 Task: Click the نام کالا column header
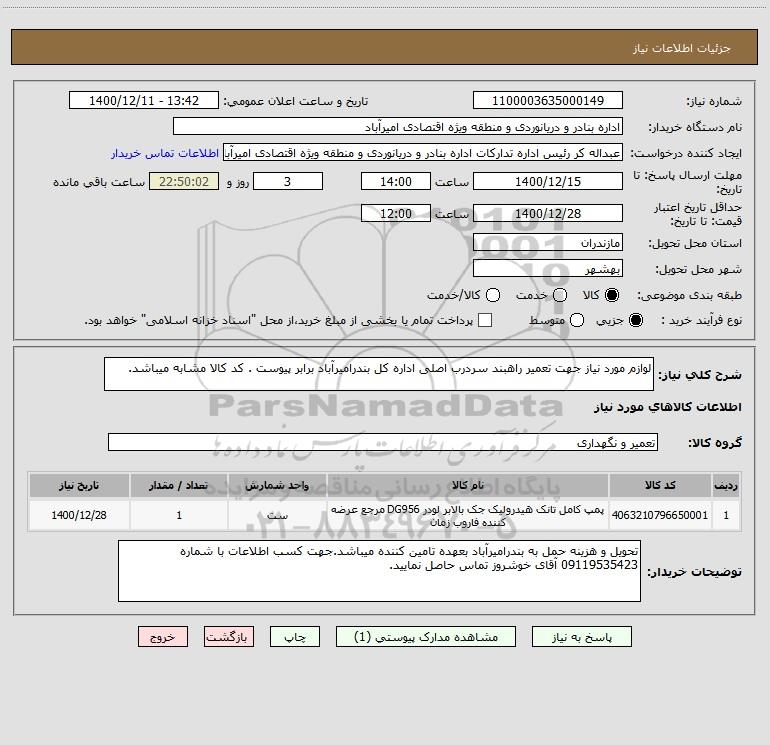click(468, 485)
